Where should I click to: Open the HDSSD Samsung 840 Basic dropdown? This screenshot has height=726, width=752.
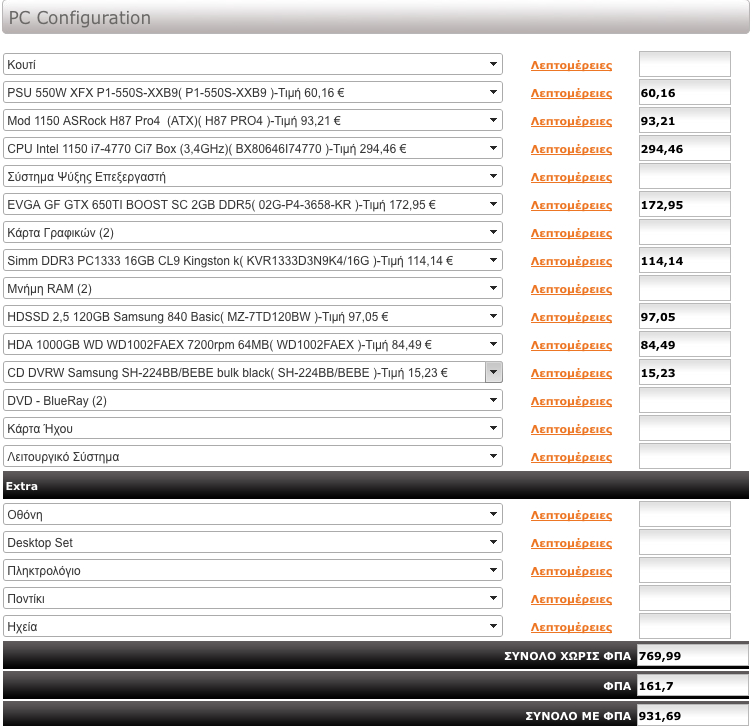click(253, 316)
